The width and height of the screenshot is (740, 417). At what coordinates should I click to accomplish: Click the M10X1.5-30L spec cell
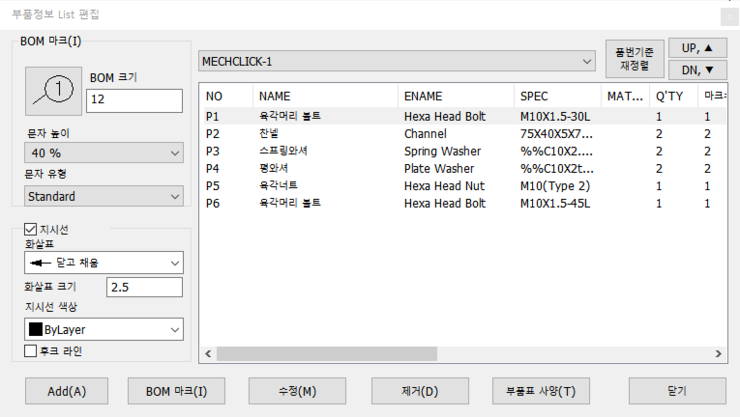[x=555, y=117]
